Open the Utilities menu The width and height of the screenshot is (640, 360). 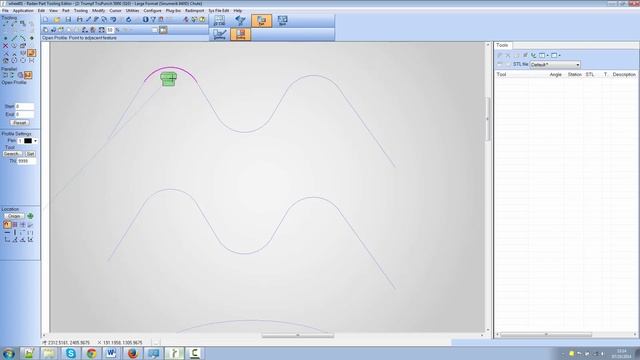point(132,11)
